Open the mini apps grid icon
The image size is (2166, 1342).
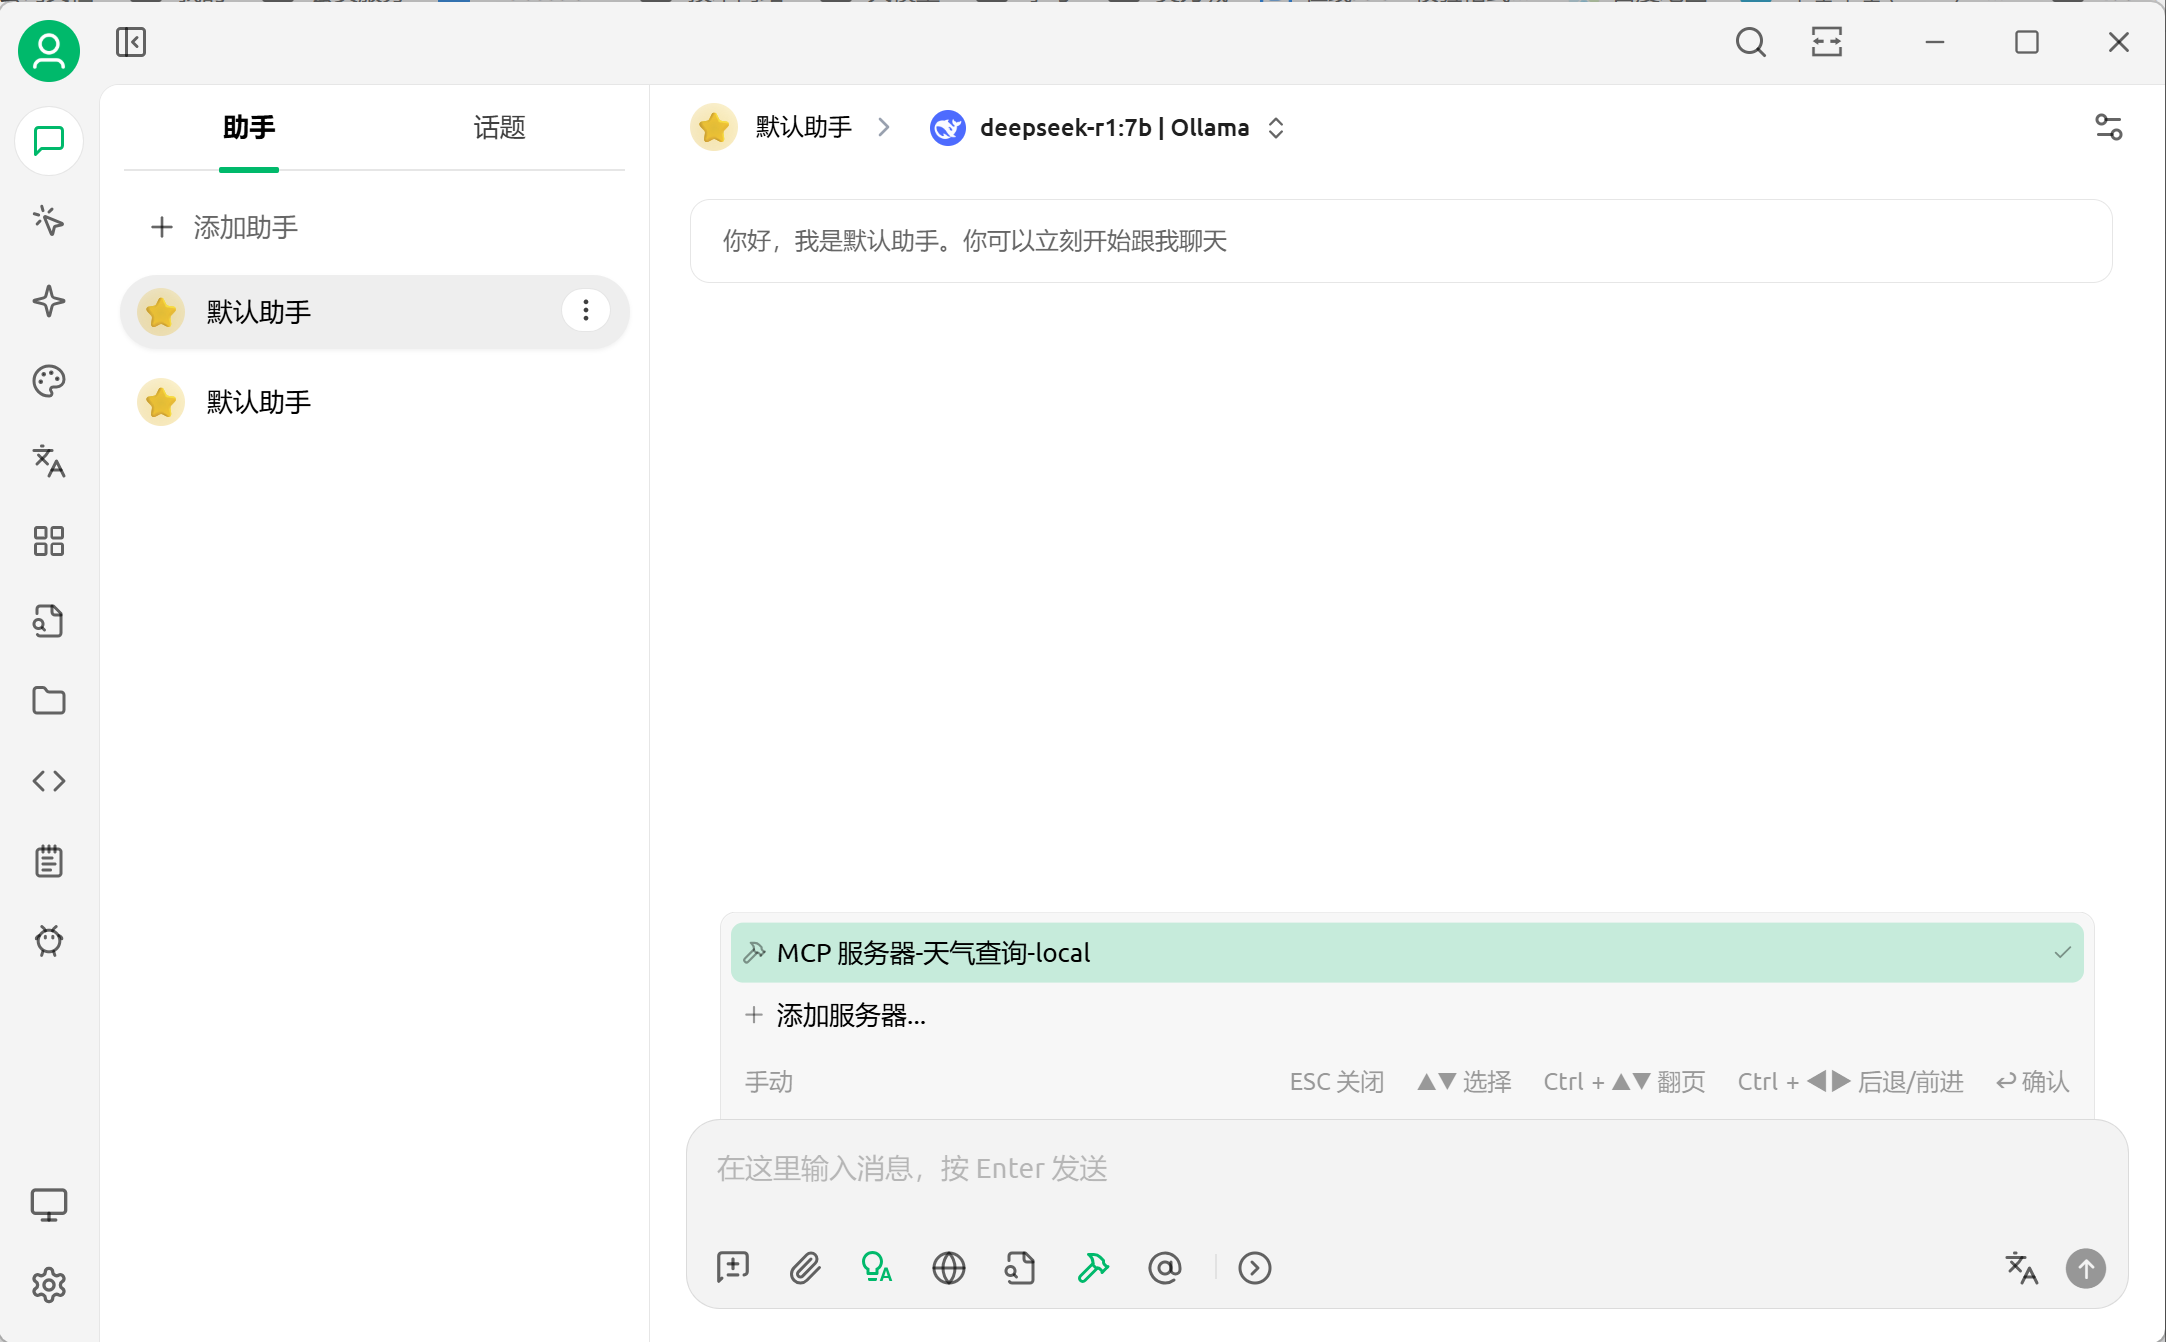tap(48, 541)
